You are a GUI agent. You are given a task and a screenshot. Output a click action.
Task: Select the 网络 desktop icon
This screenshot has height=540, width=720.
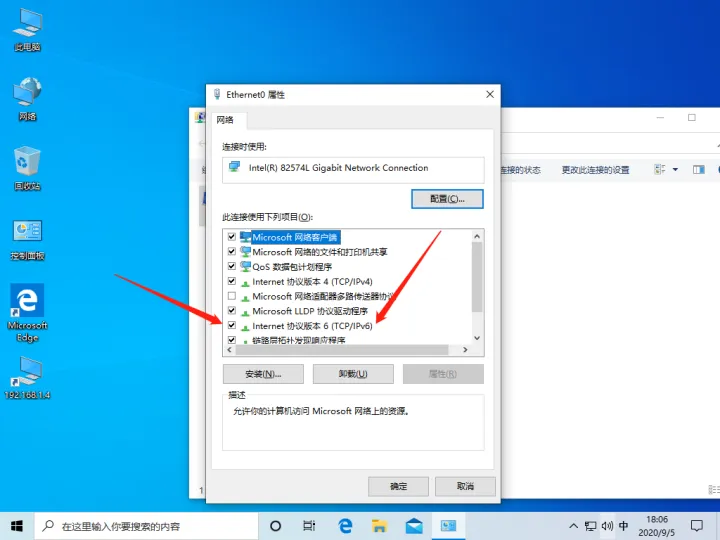point(28,99)
